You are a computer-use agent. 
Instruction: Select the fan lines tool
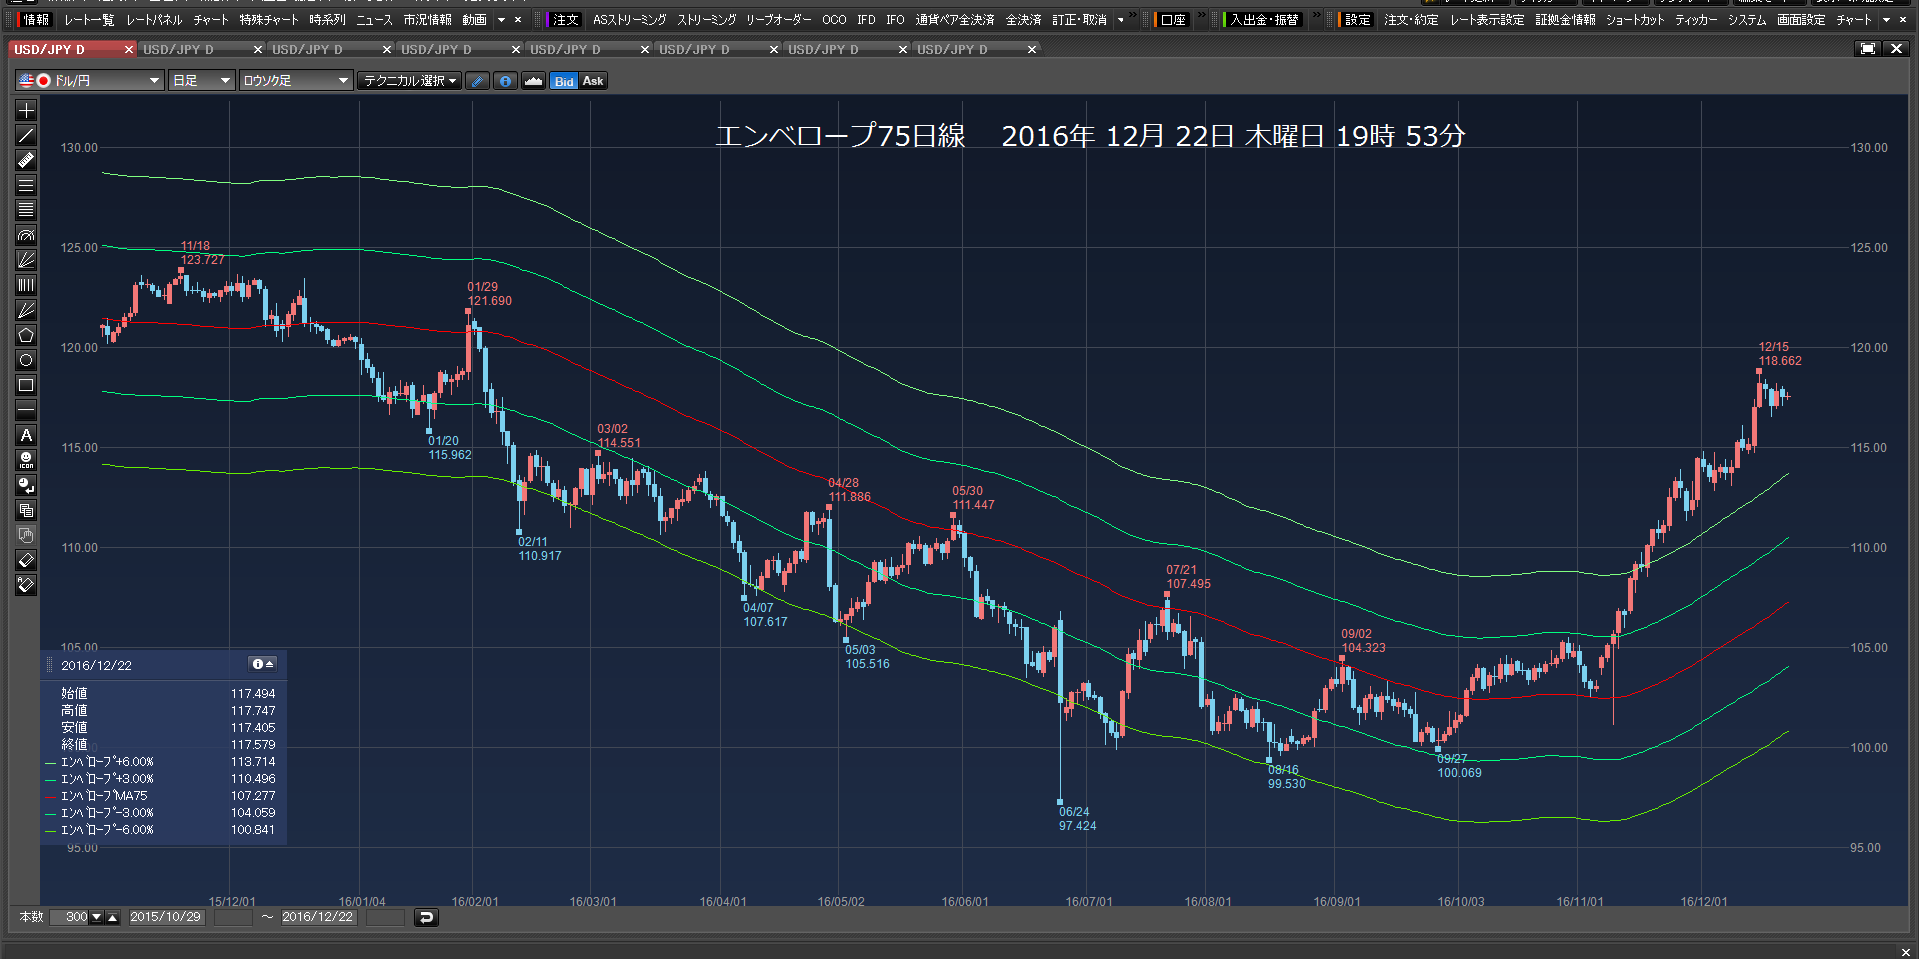[26, 260]
